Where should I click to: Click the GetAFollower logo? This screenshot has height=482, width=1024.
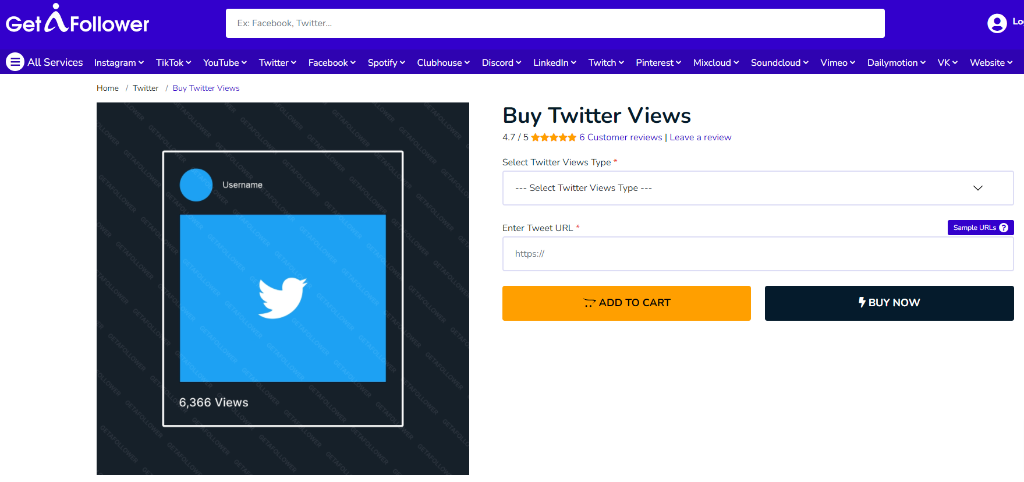pyautogui.click(x=78, y=20)
